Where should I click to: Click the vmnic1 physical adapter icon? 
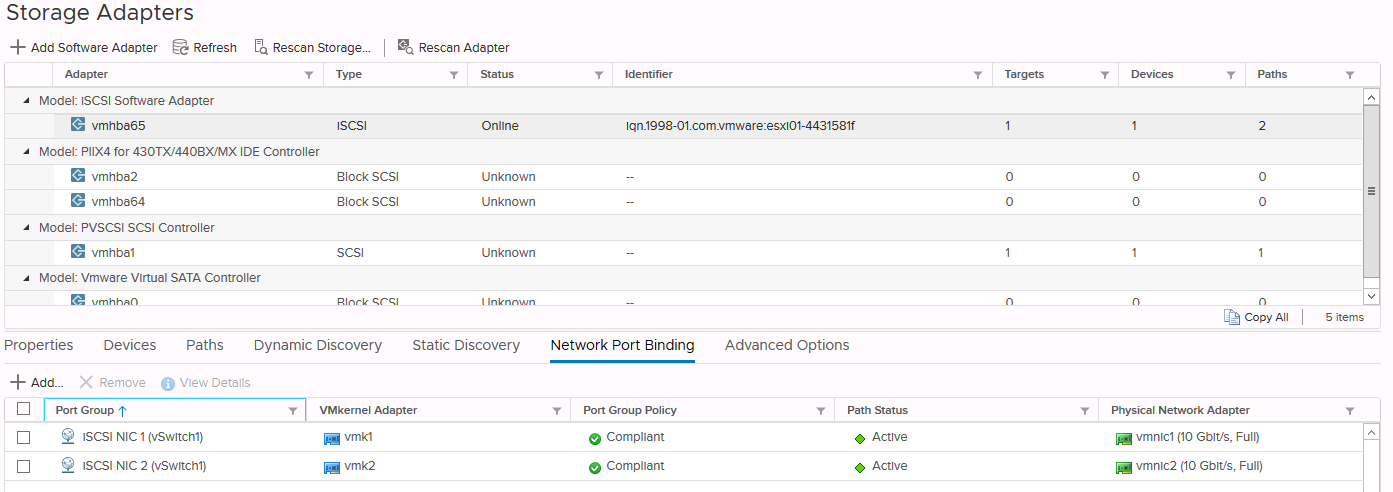point(1124,438)
